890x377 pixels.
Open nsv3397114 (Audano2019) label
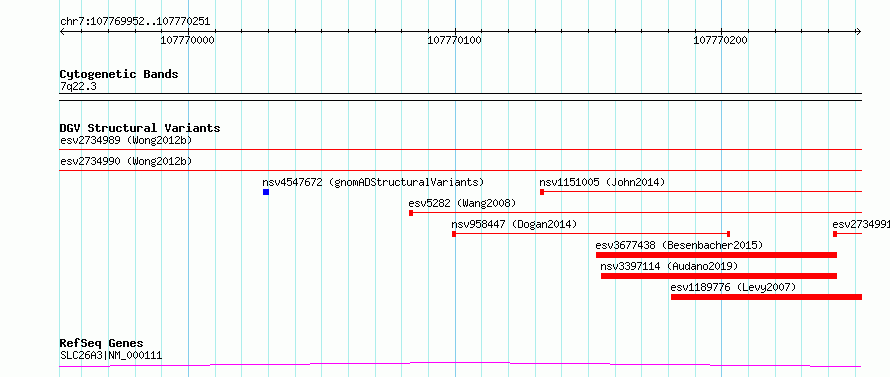(x=669, y=266)
